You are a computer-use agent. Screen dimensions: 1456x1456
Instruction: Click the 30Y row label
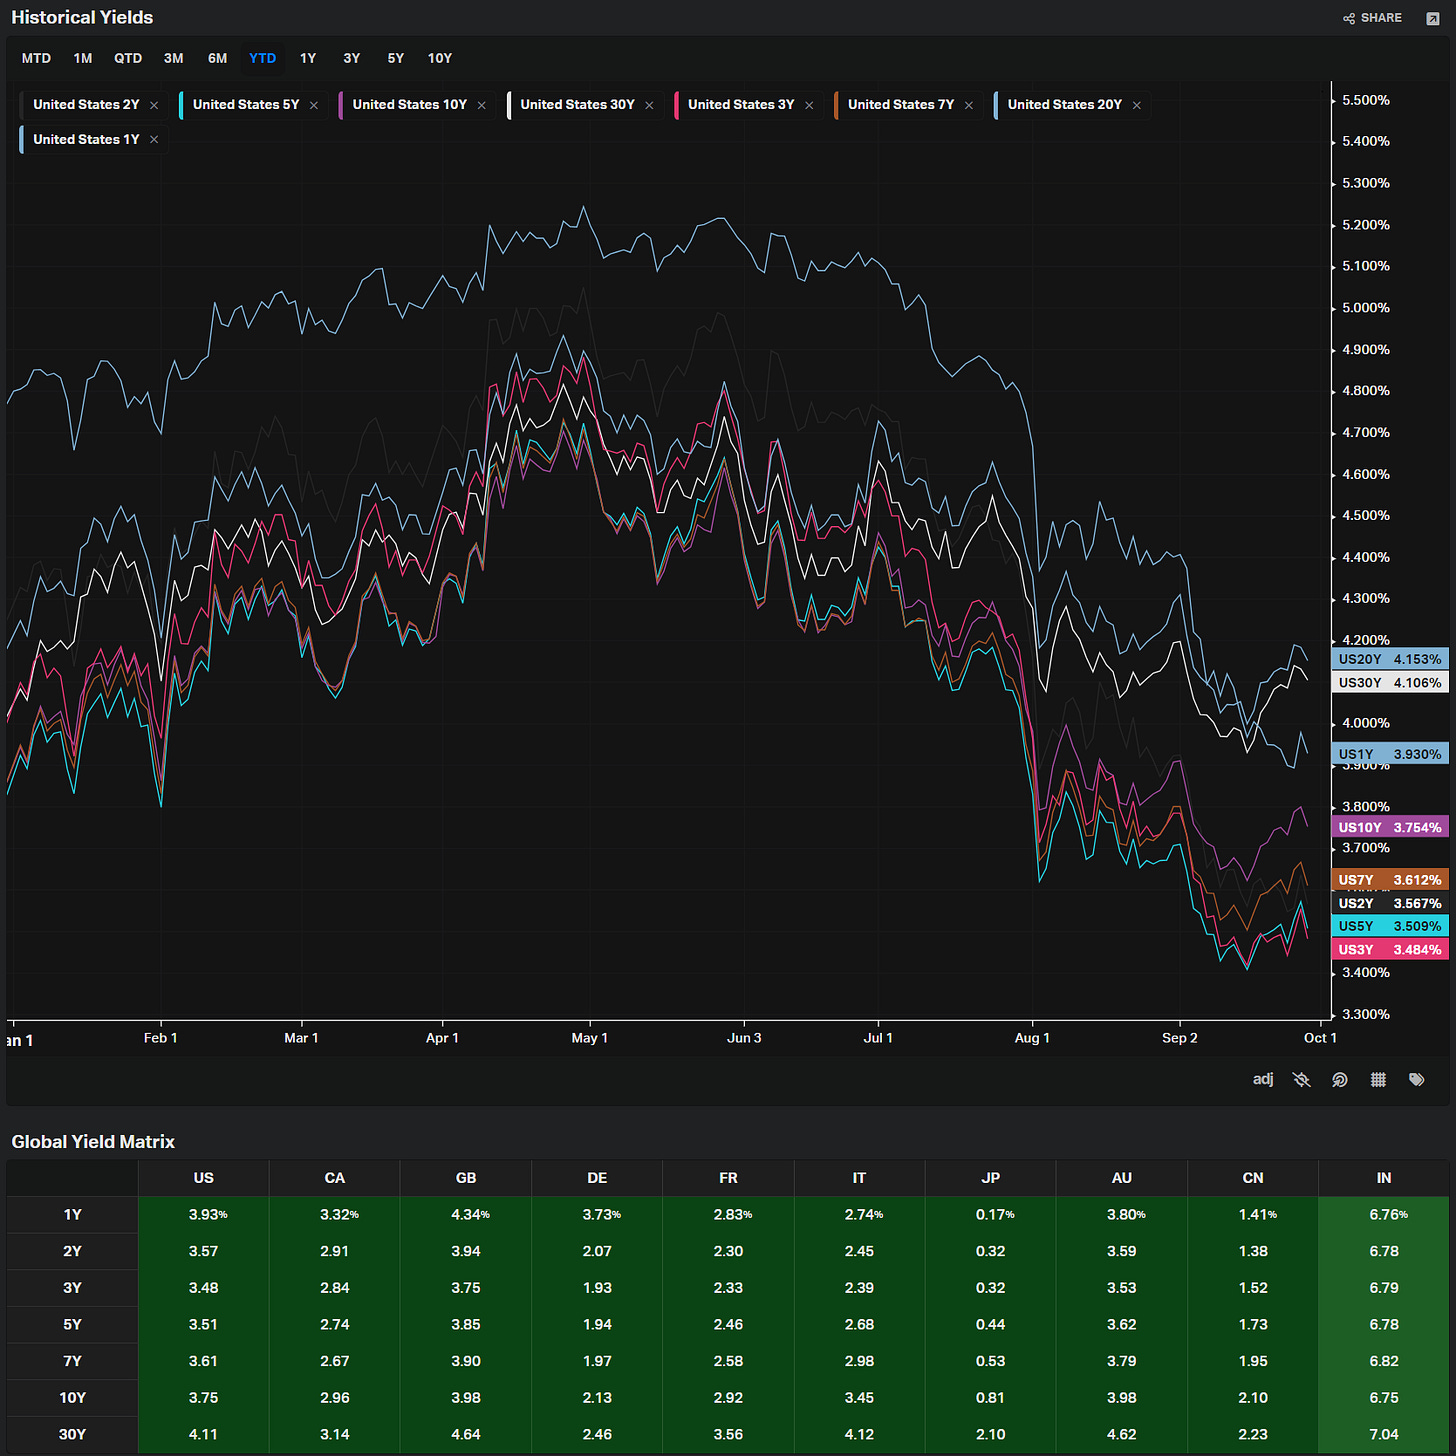pyautogui.click(x=72, y=1434)
